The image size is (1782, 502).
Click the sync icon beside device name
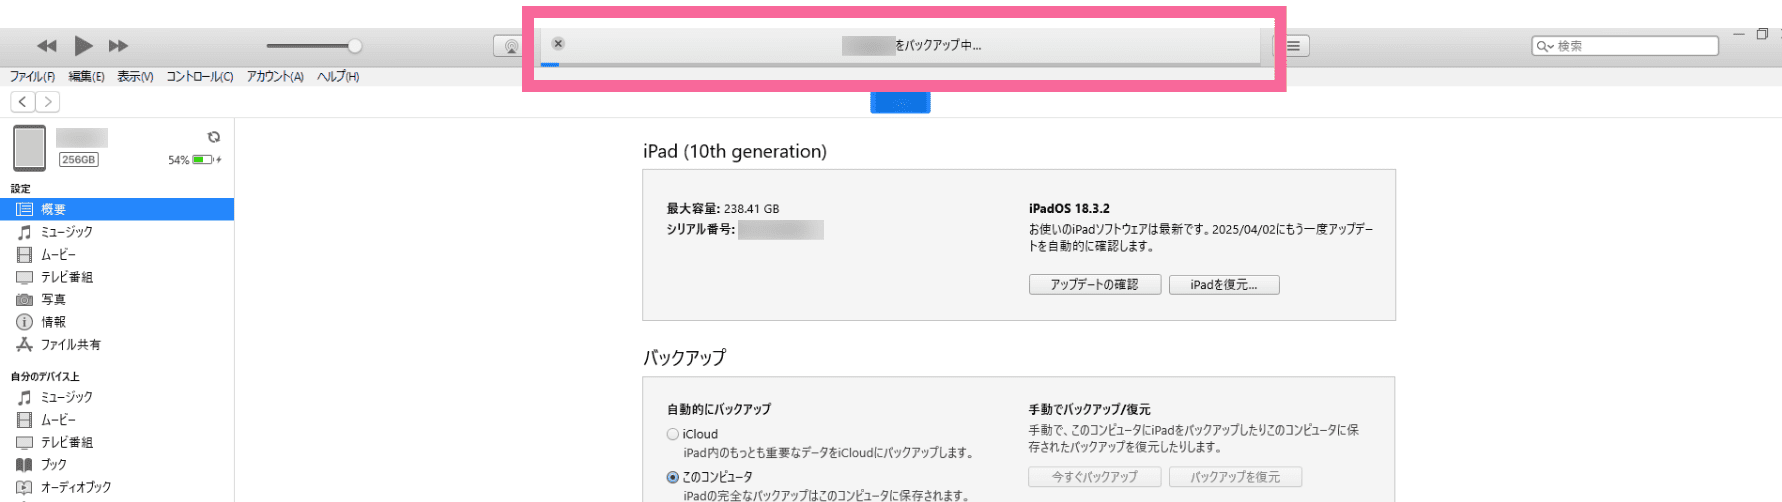point(213,137)
